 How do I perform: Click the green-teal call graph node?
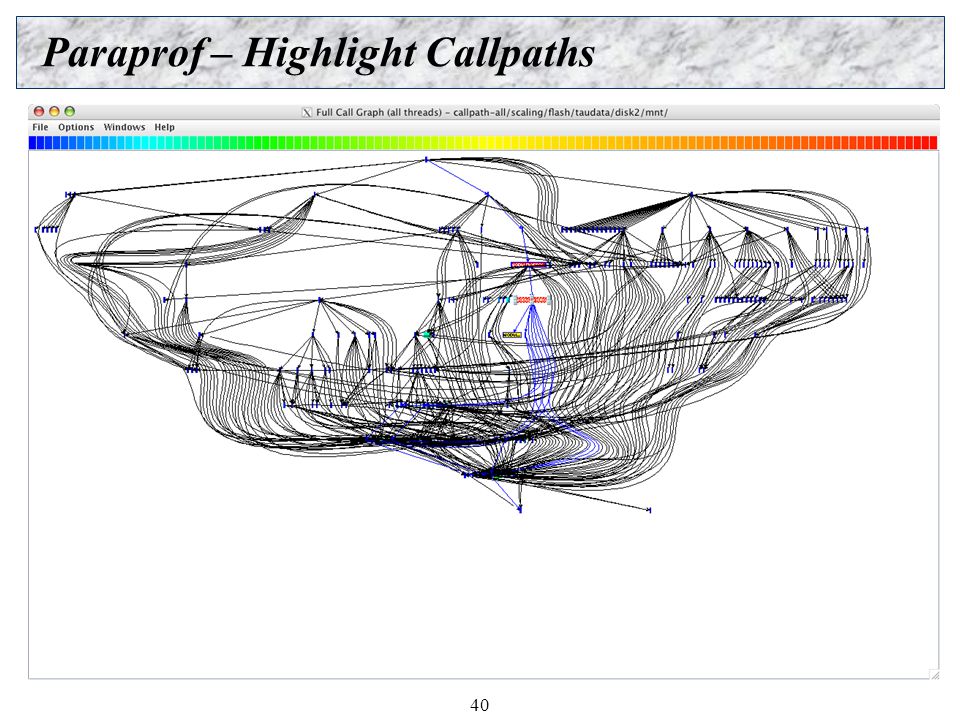pos(427,334)
